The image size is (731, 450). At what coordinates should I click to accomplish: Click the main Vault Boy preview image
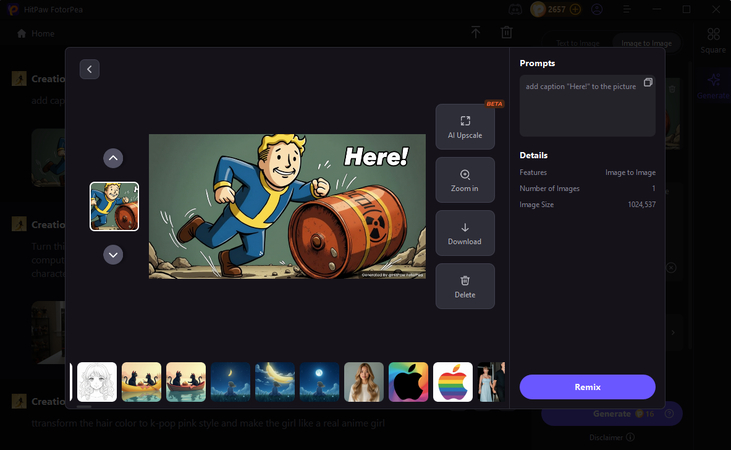[287, 206]
